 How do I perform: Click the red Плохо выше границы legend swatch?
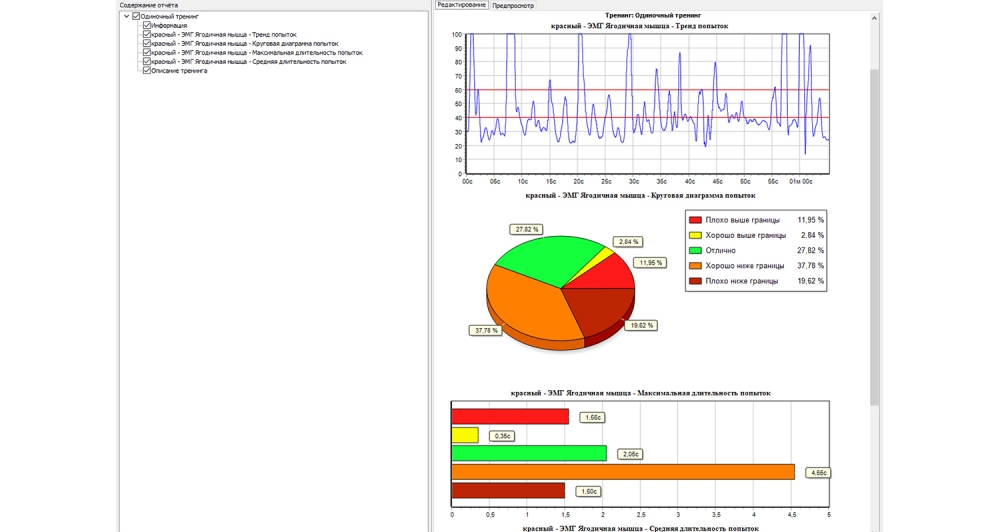point(696,220)
